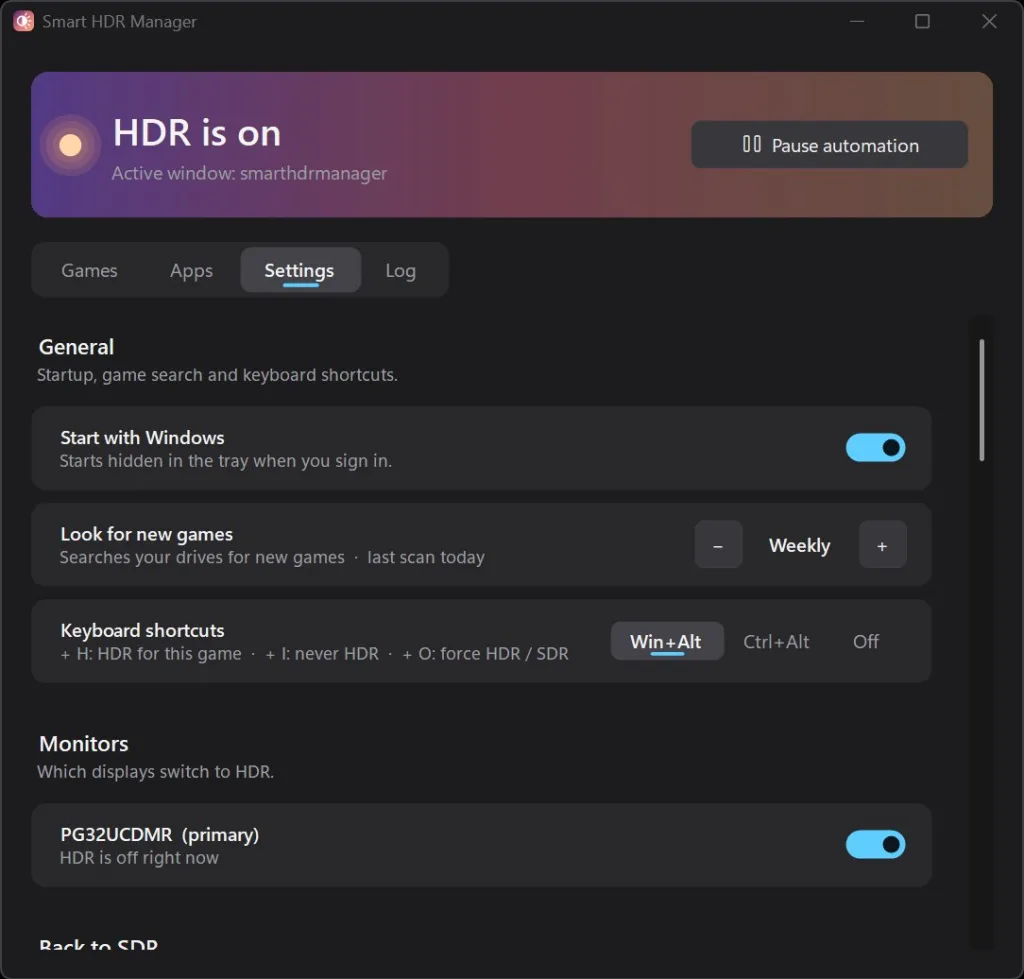Select the Settings tab

[x=300, y=270]
